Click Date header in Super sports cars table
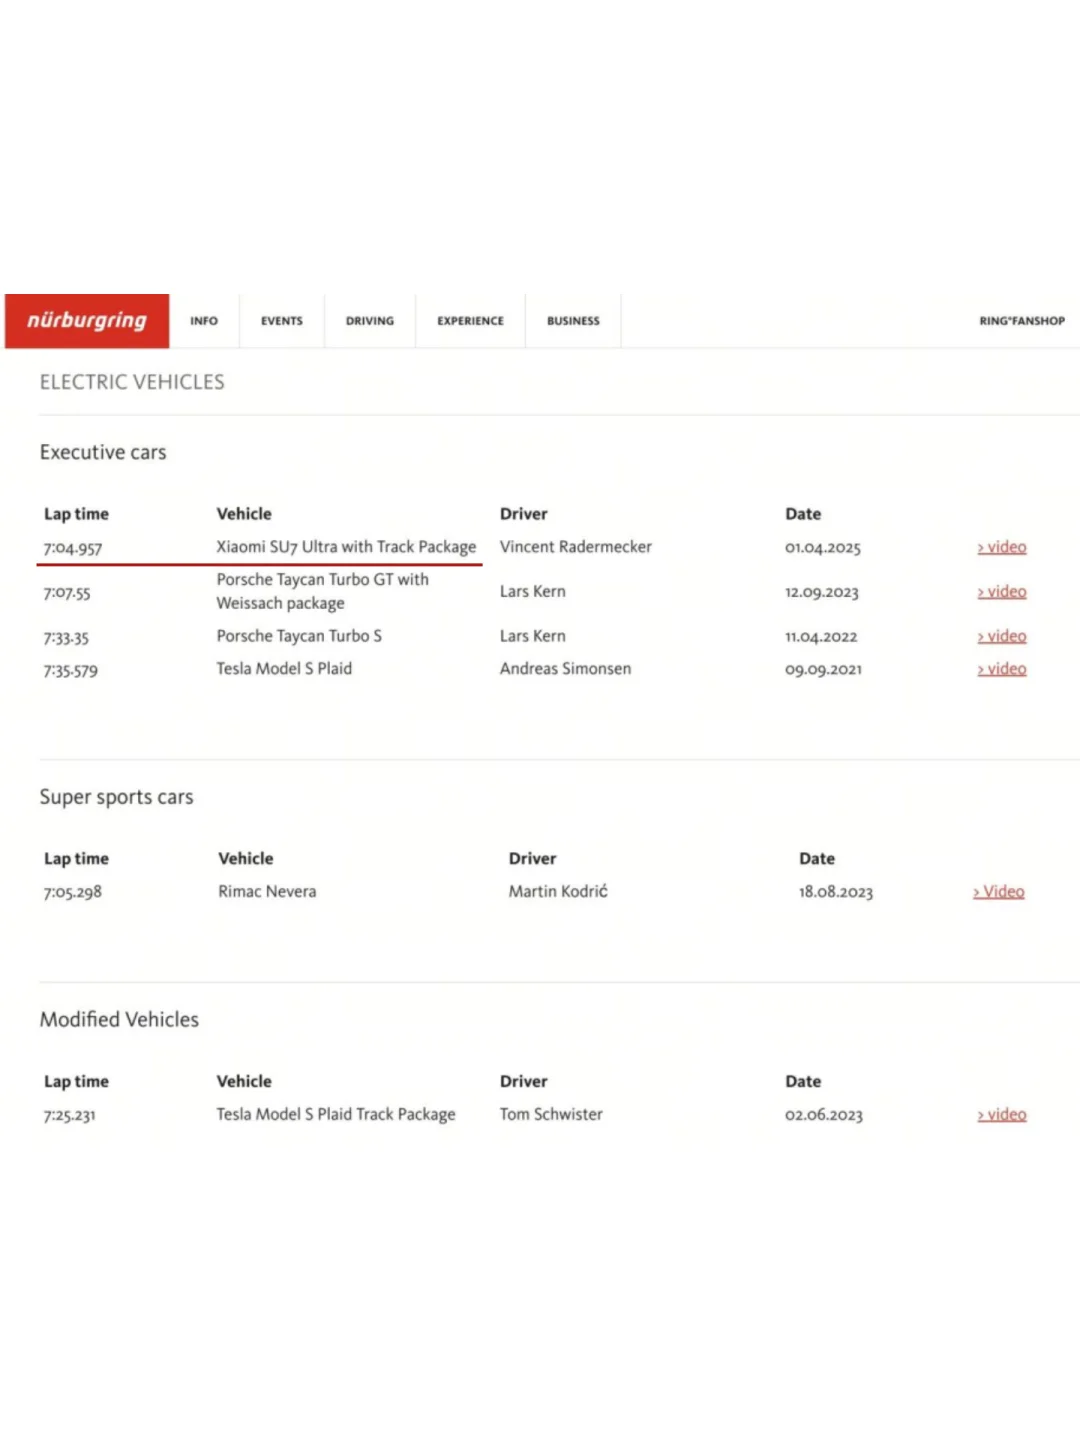Screen dimensions: 1080x1440 pyautogui.click(x=817, y=859)
